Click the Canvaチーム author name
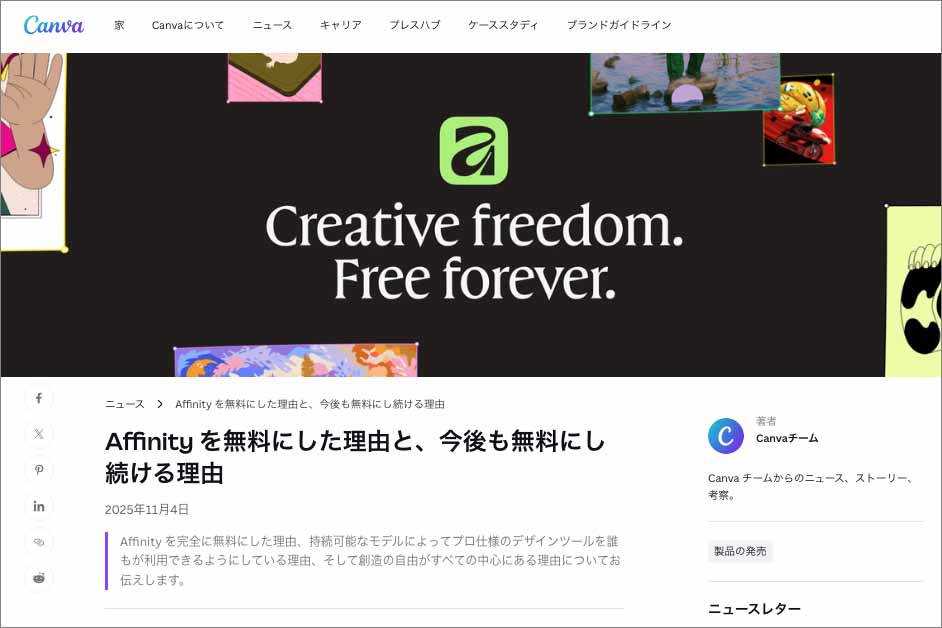 point(787,438)
